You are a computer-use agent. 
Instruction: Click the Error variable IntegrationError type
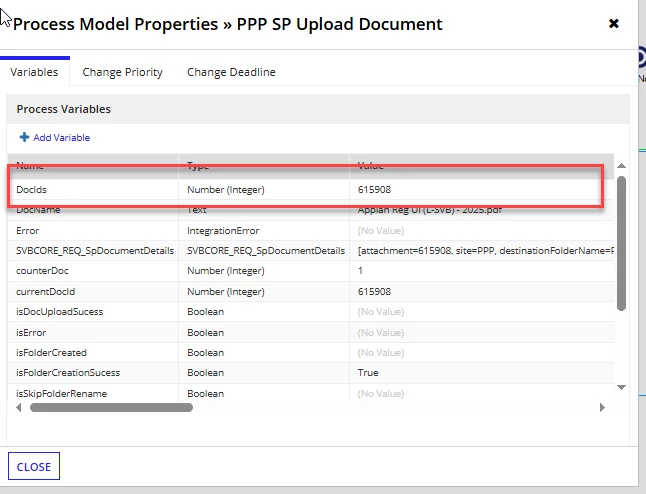point(223,231)
